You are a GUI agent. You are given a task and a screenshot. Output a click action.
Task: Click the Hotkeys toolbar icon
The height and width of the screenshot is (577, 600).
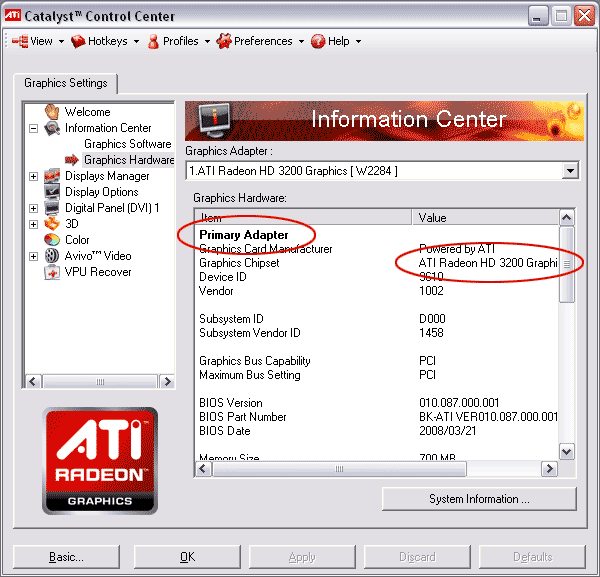[78, 41]
